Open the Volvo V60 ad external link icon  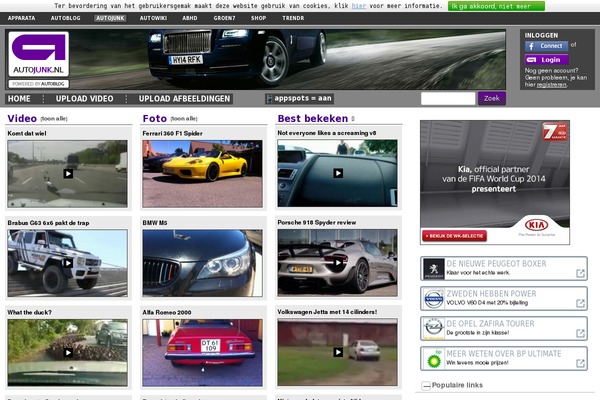[580, 303]
